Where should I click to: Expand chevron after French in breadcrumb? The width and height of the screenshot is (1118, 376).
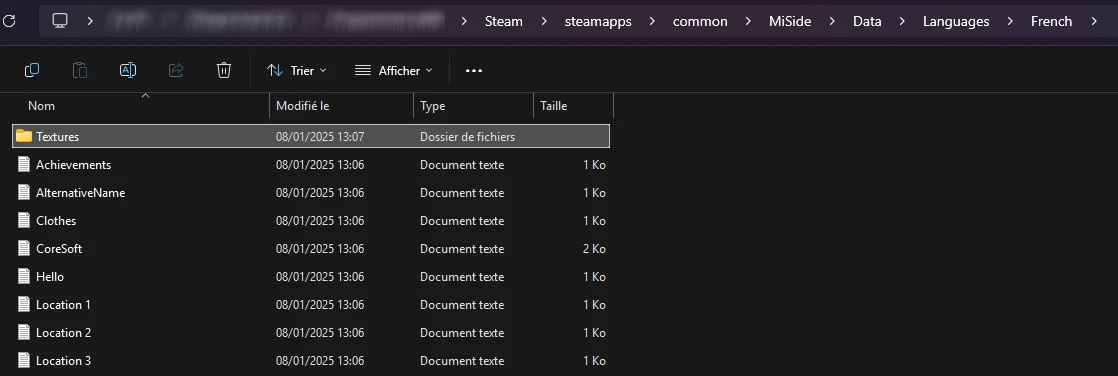1094,21
